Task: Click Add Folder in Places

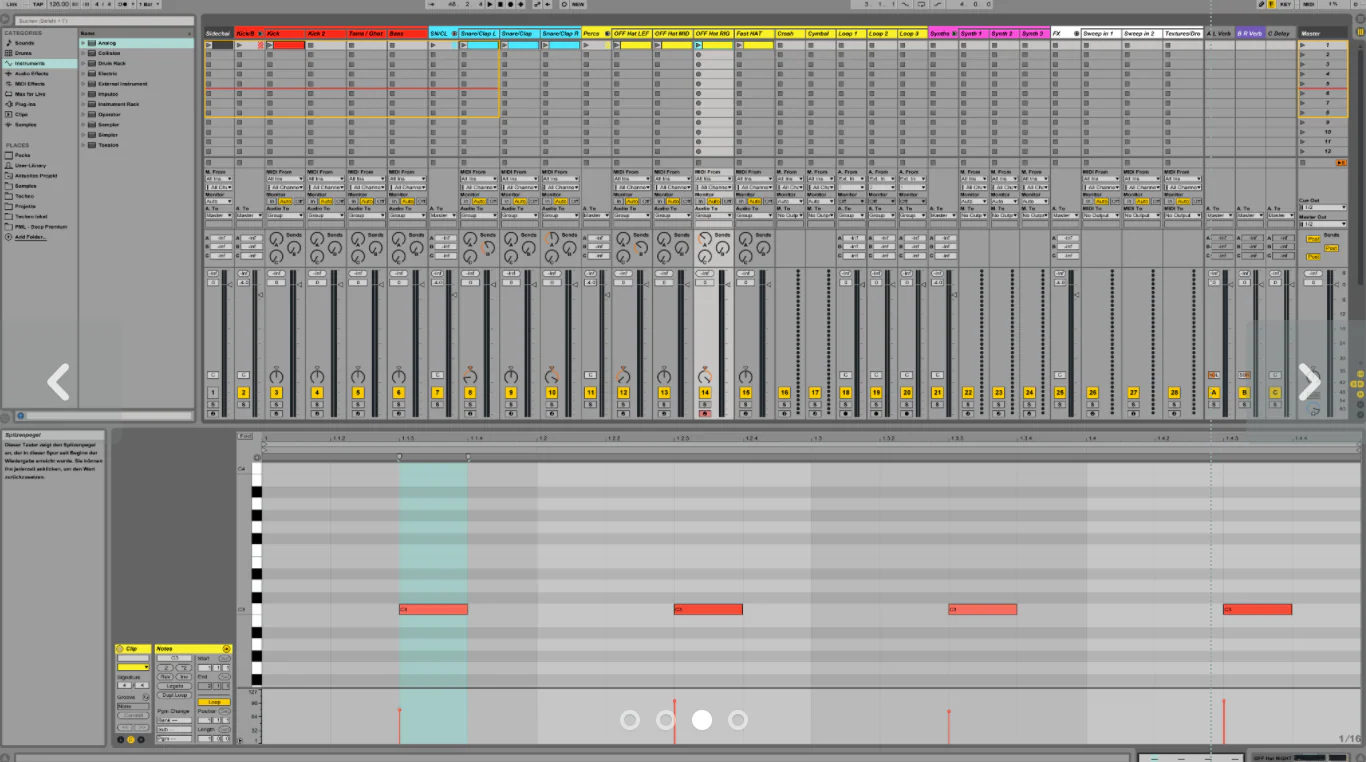Action: [x=30, y=237]
